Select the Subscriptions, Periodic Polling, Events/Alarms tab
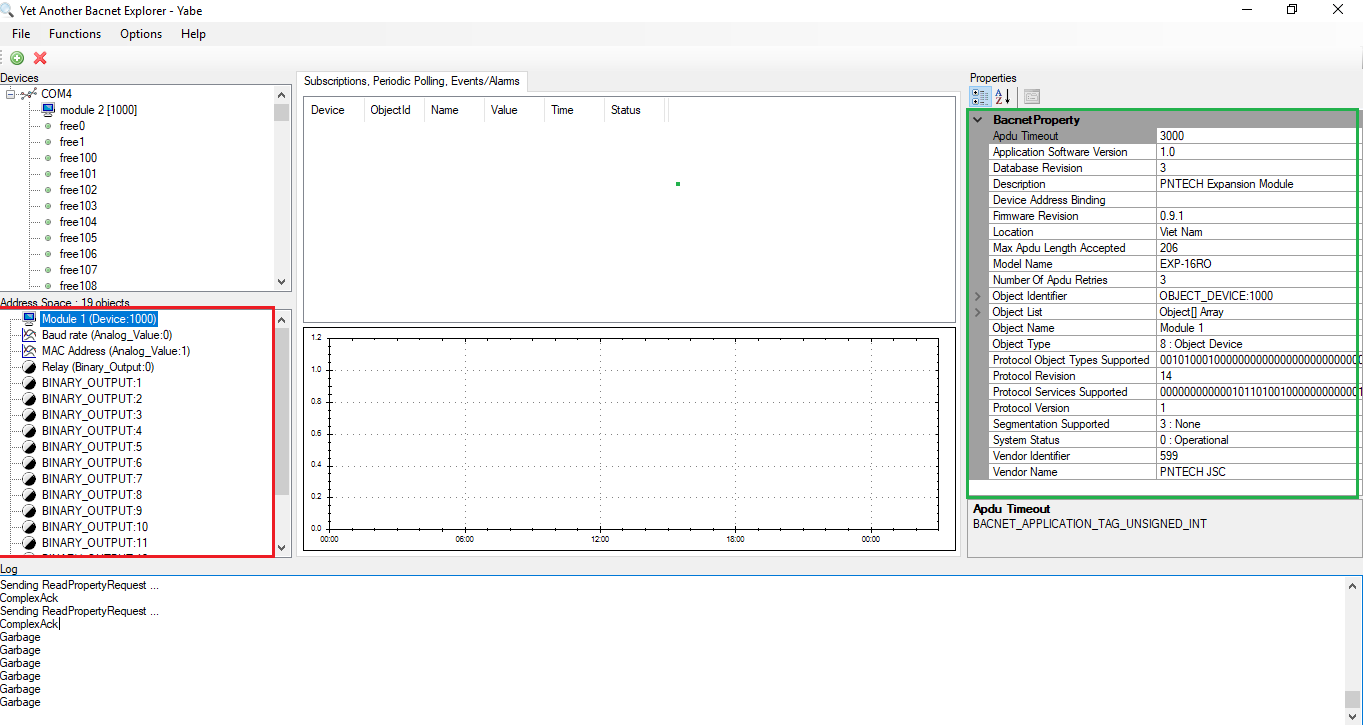The height and width of the screenshot is (725, 1363). click(x=411, y=81)
